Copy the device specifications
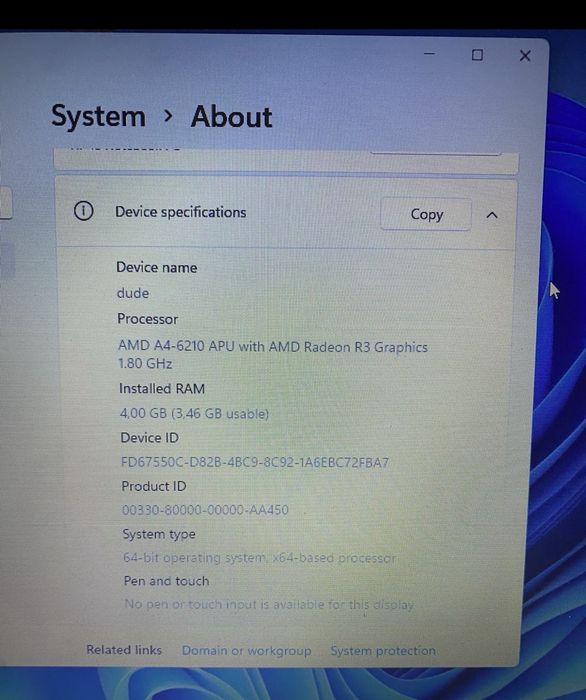Viewport: 586px width, 700px height. click(426, 215)
